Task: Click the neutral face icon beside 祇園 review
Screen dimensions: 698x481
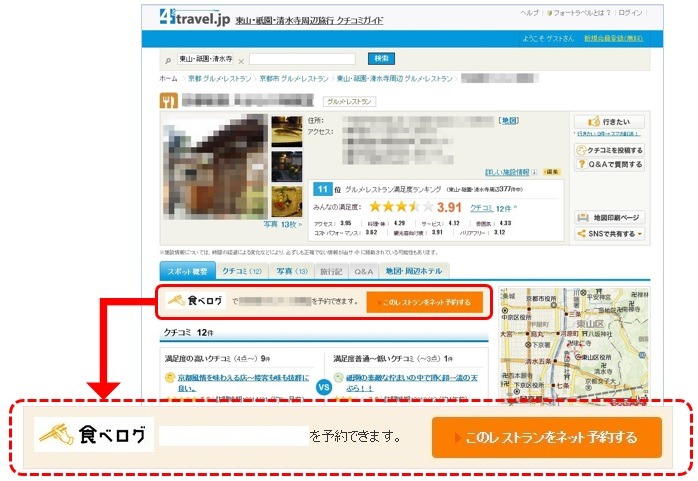Action: [339, 378]
